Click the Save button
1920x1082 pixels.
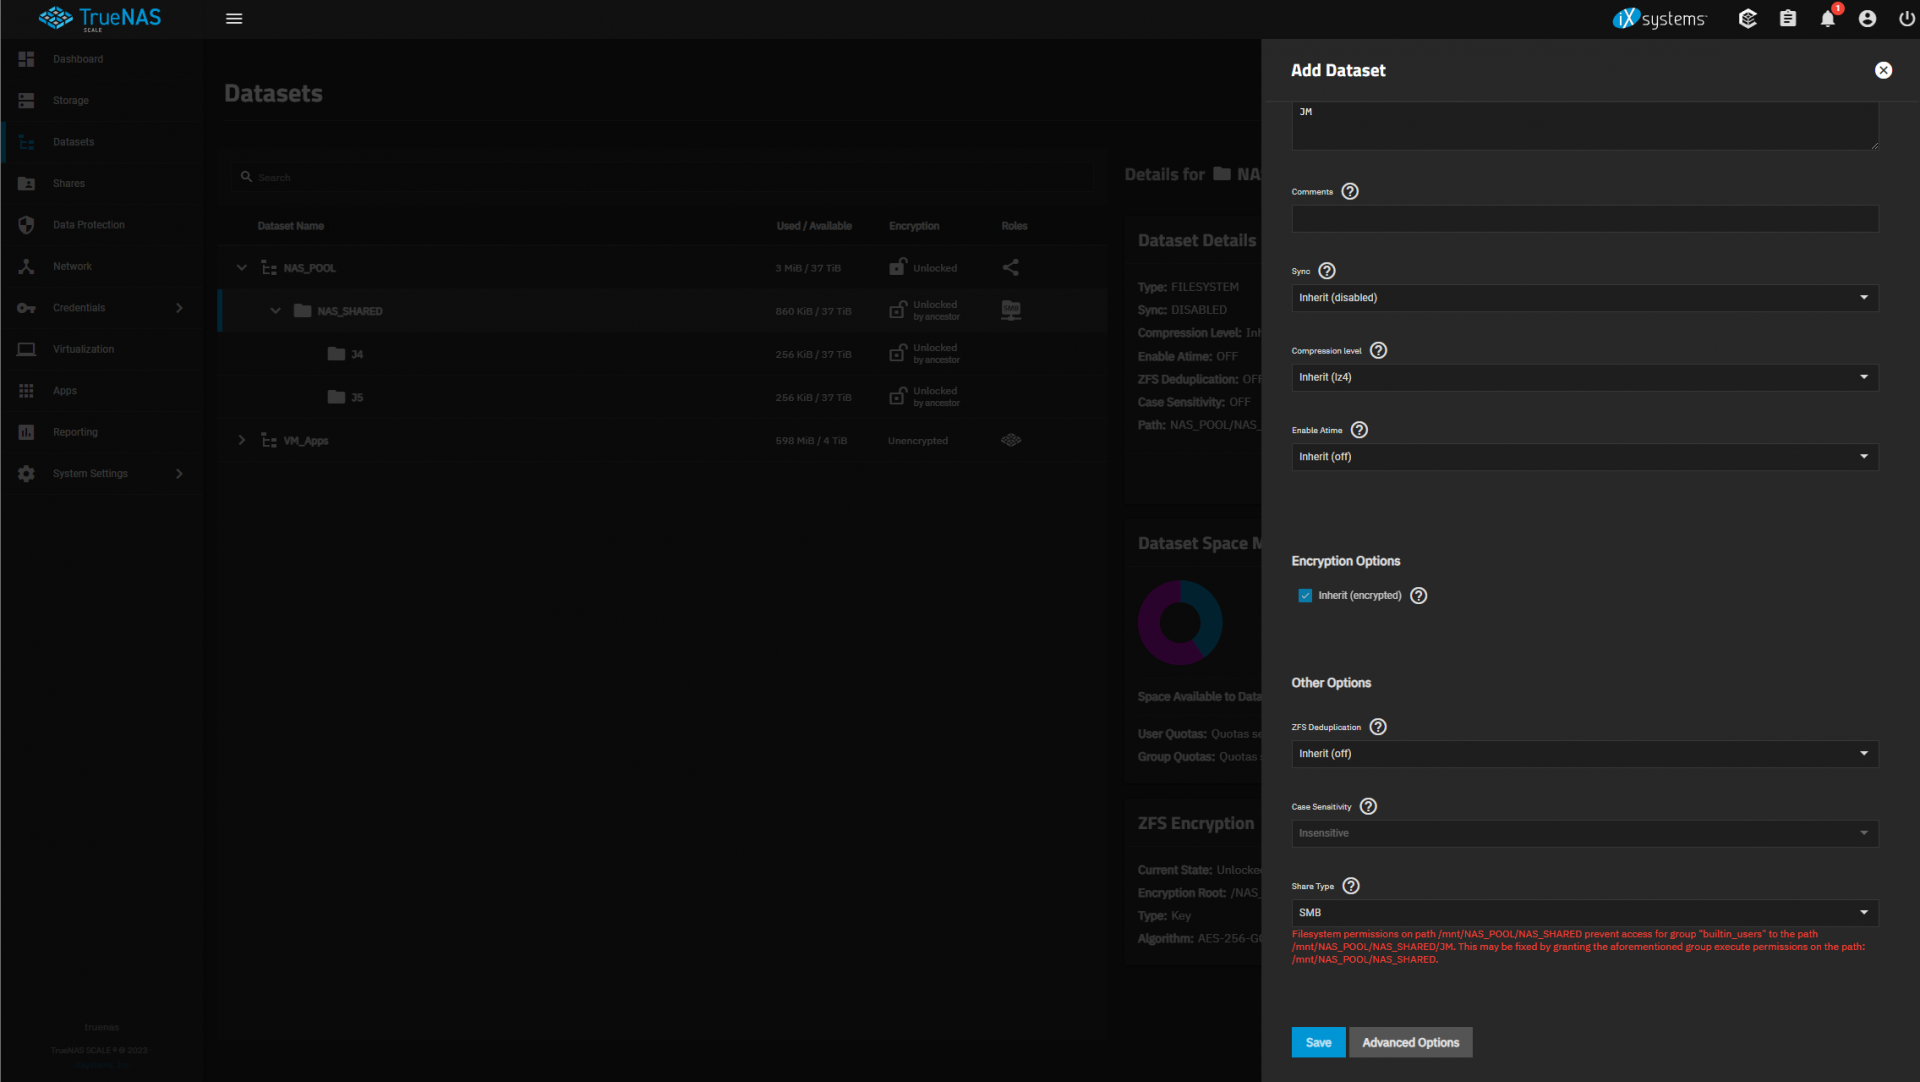pyautogui.click(x=1318, y=1042)
